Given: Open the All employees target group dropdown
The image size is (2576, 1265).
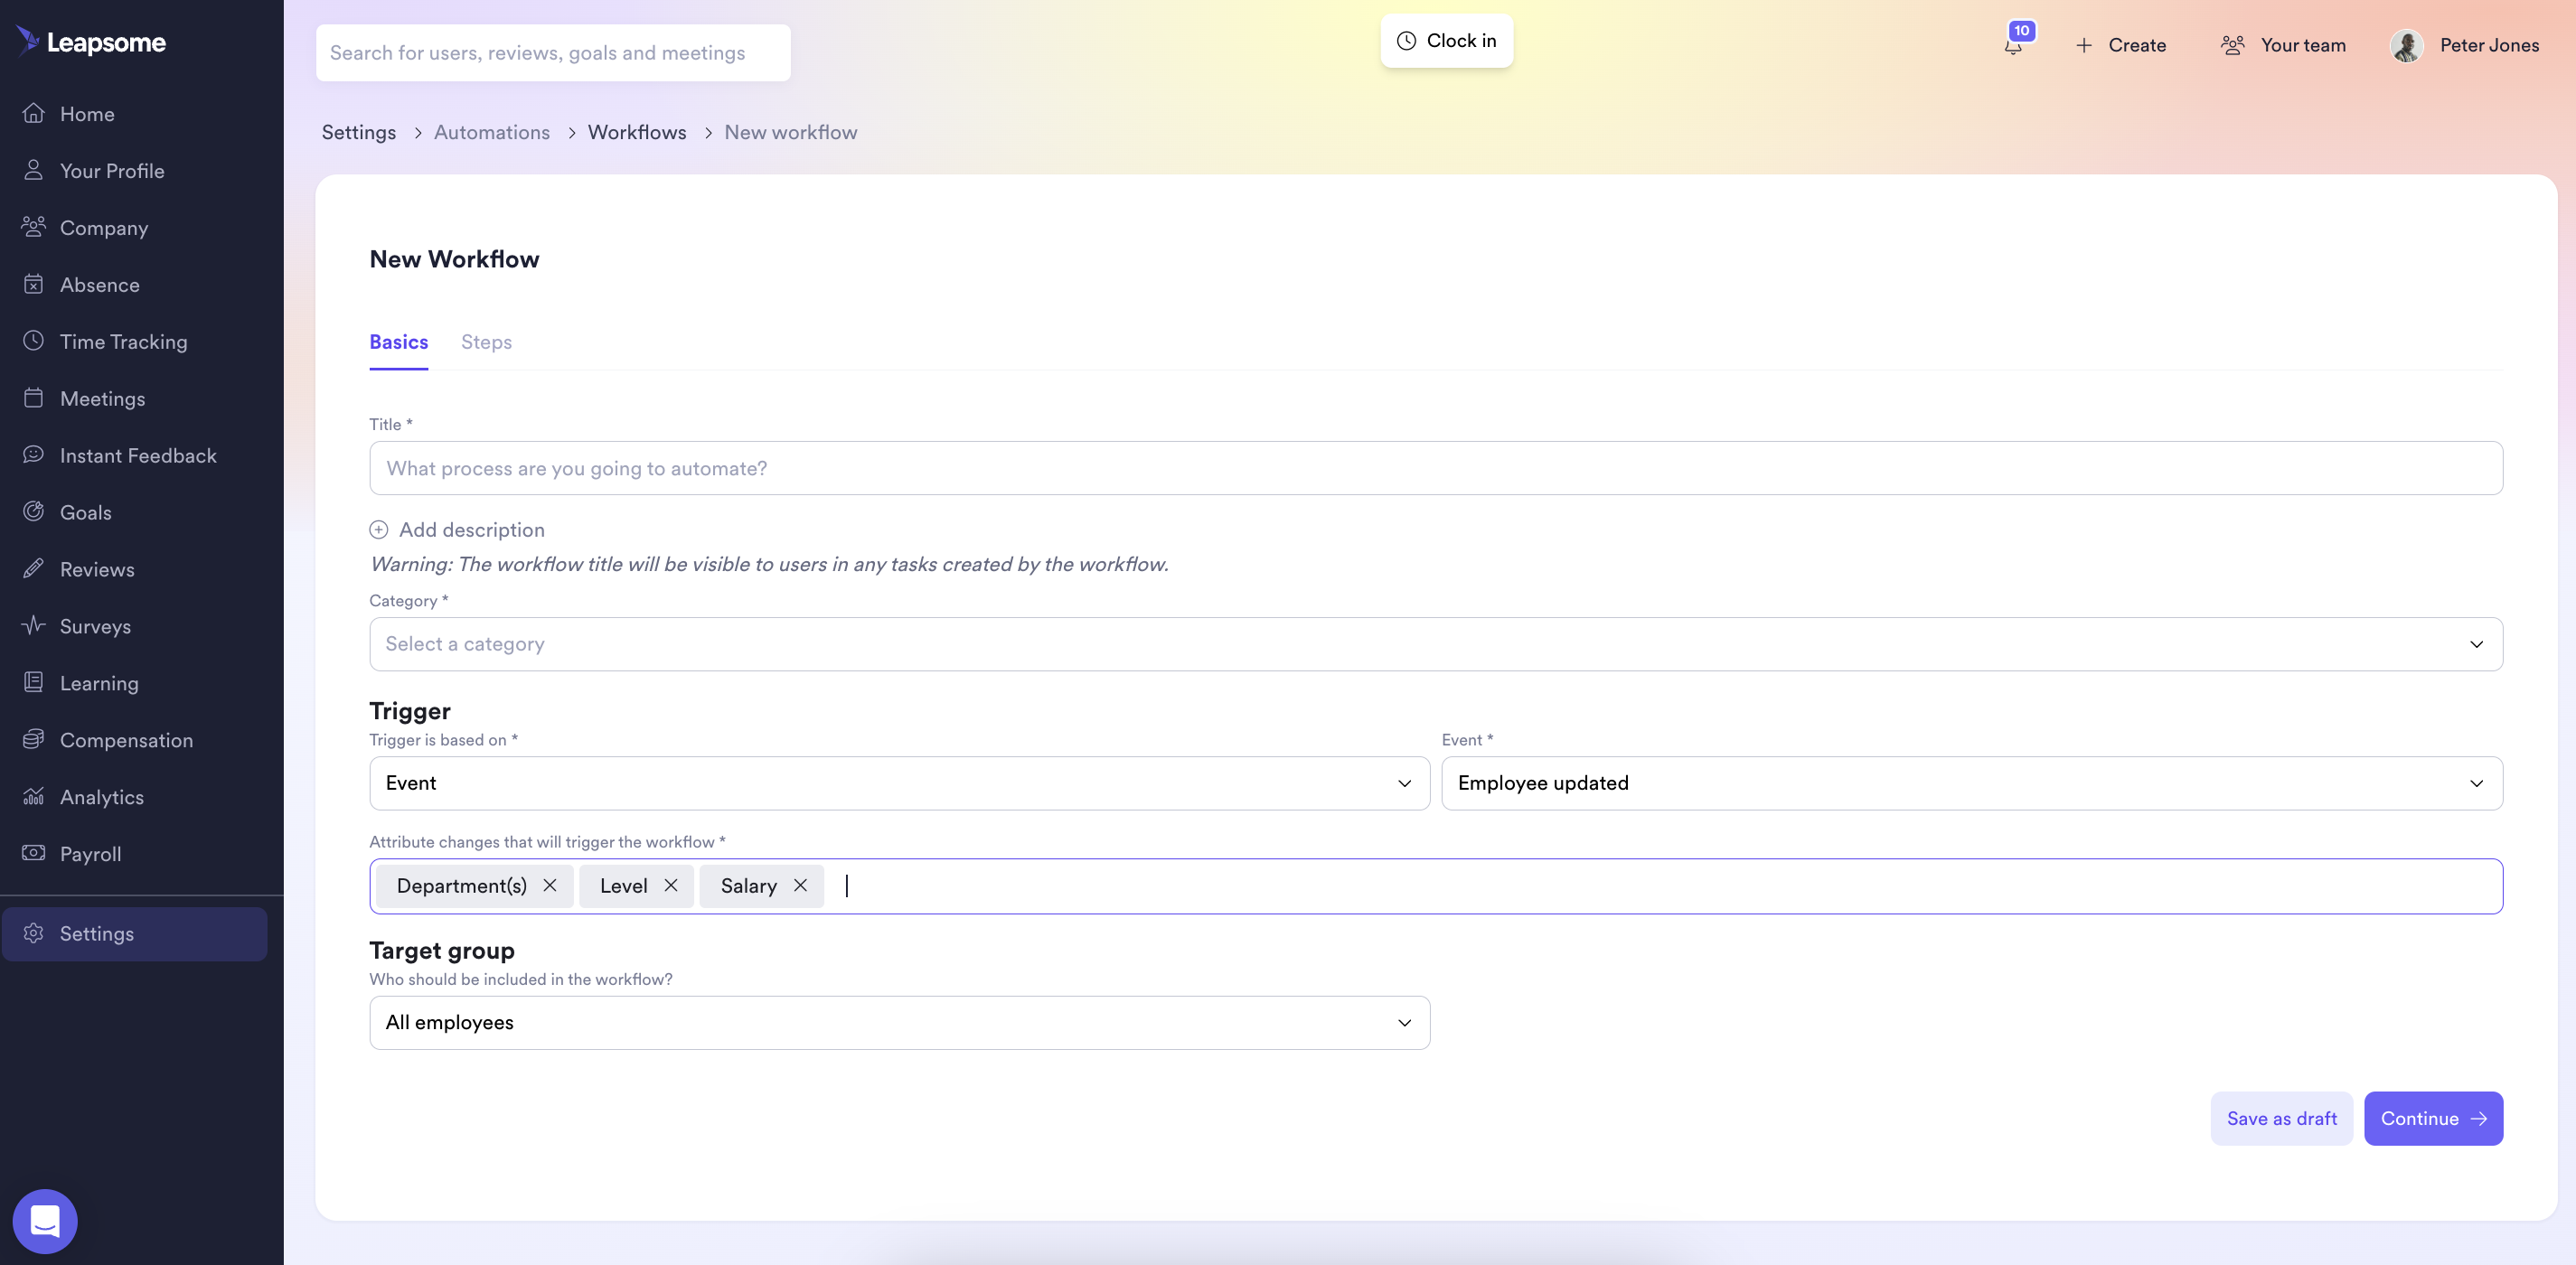Looking at the screenshot, I should pyautogui.click(x=899, y=1022).
